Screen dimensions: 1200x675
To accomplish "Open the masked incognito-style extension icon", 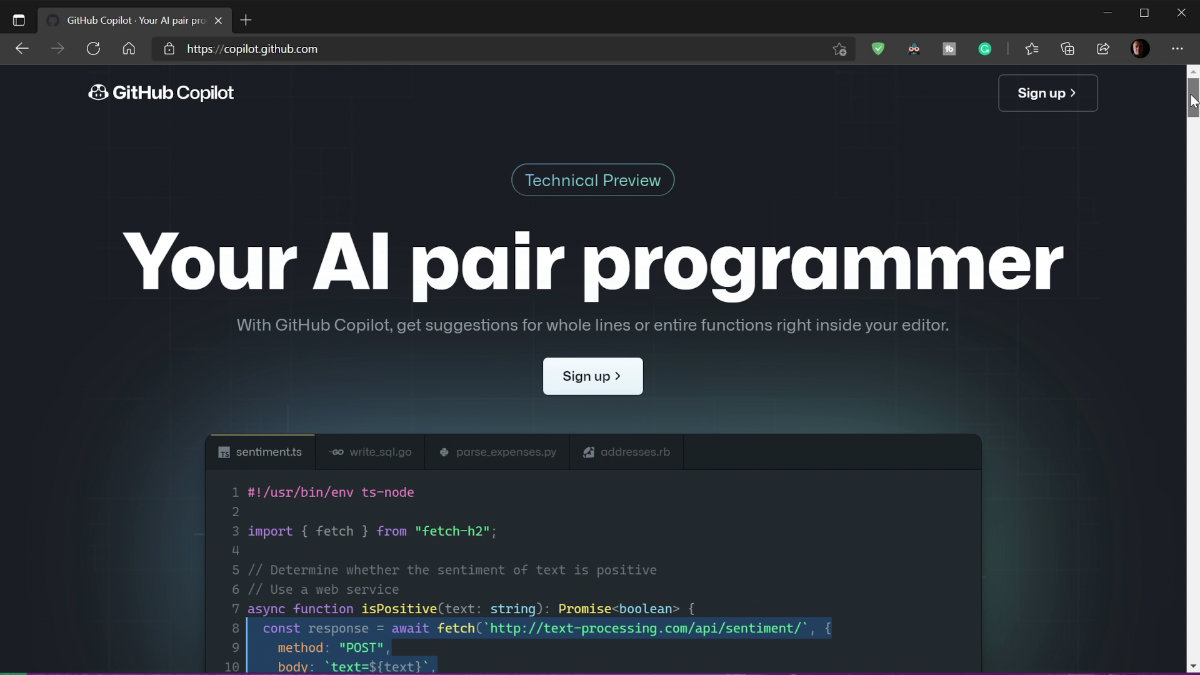I will point(913,48).
